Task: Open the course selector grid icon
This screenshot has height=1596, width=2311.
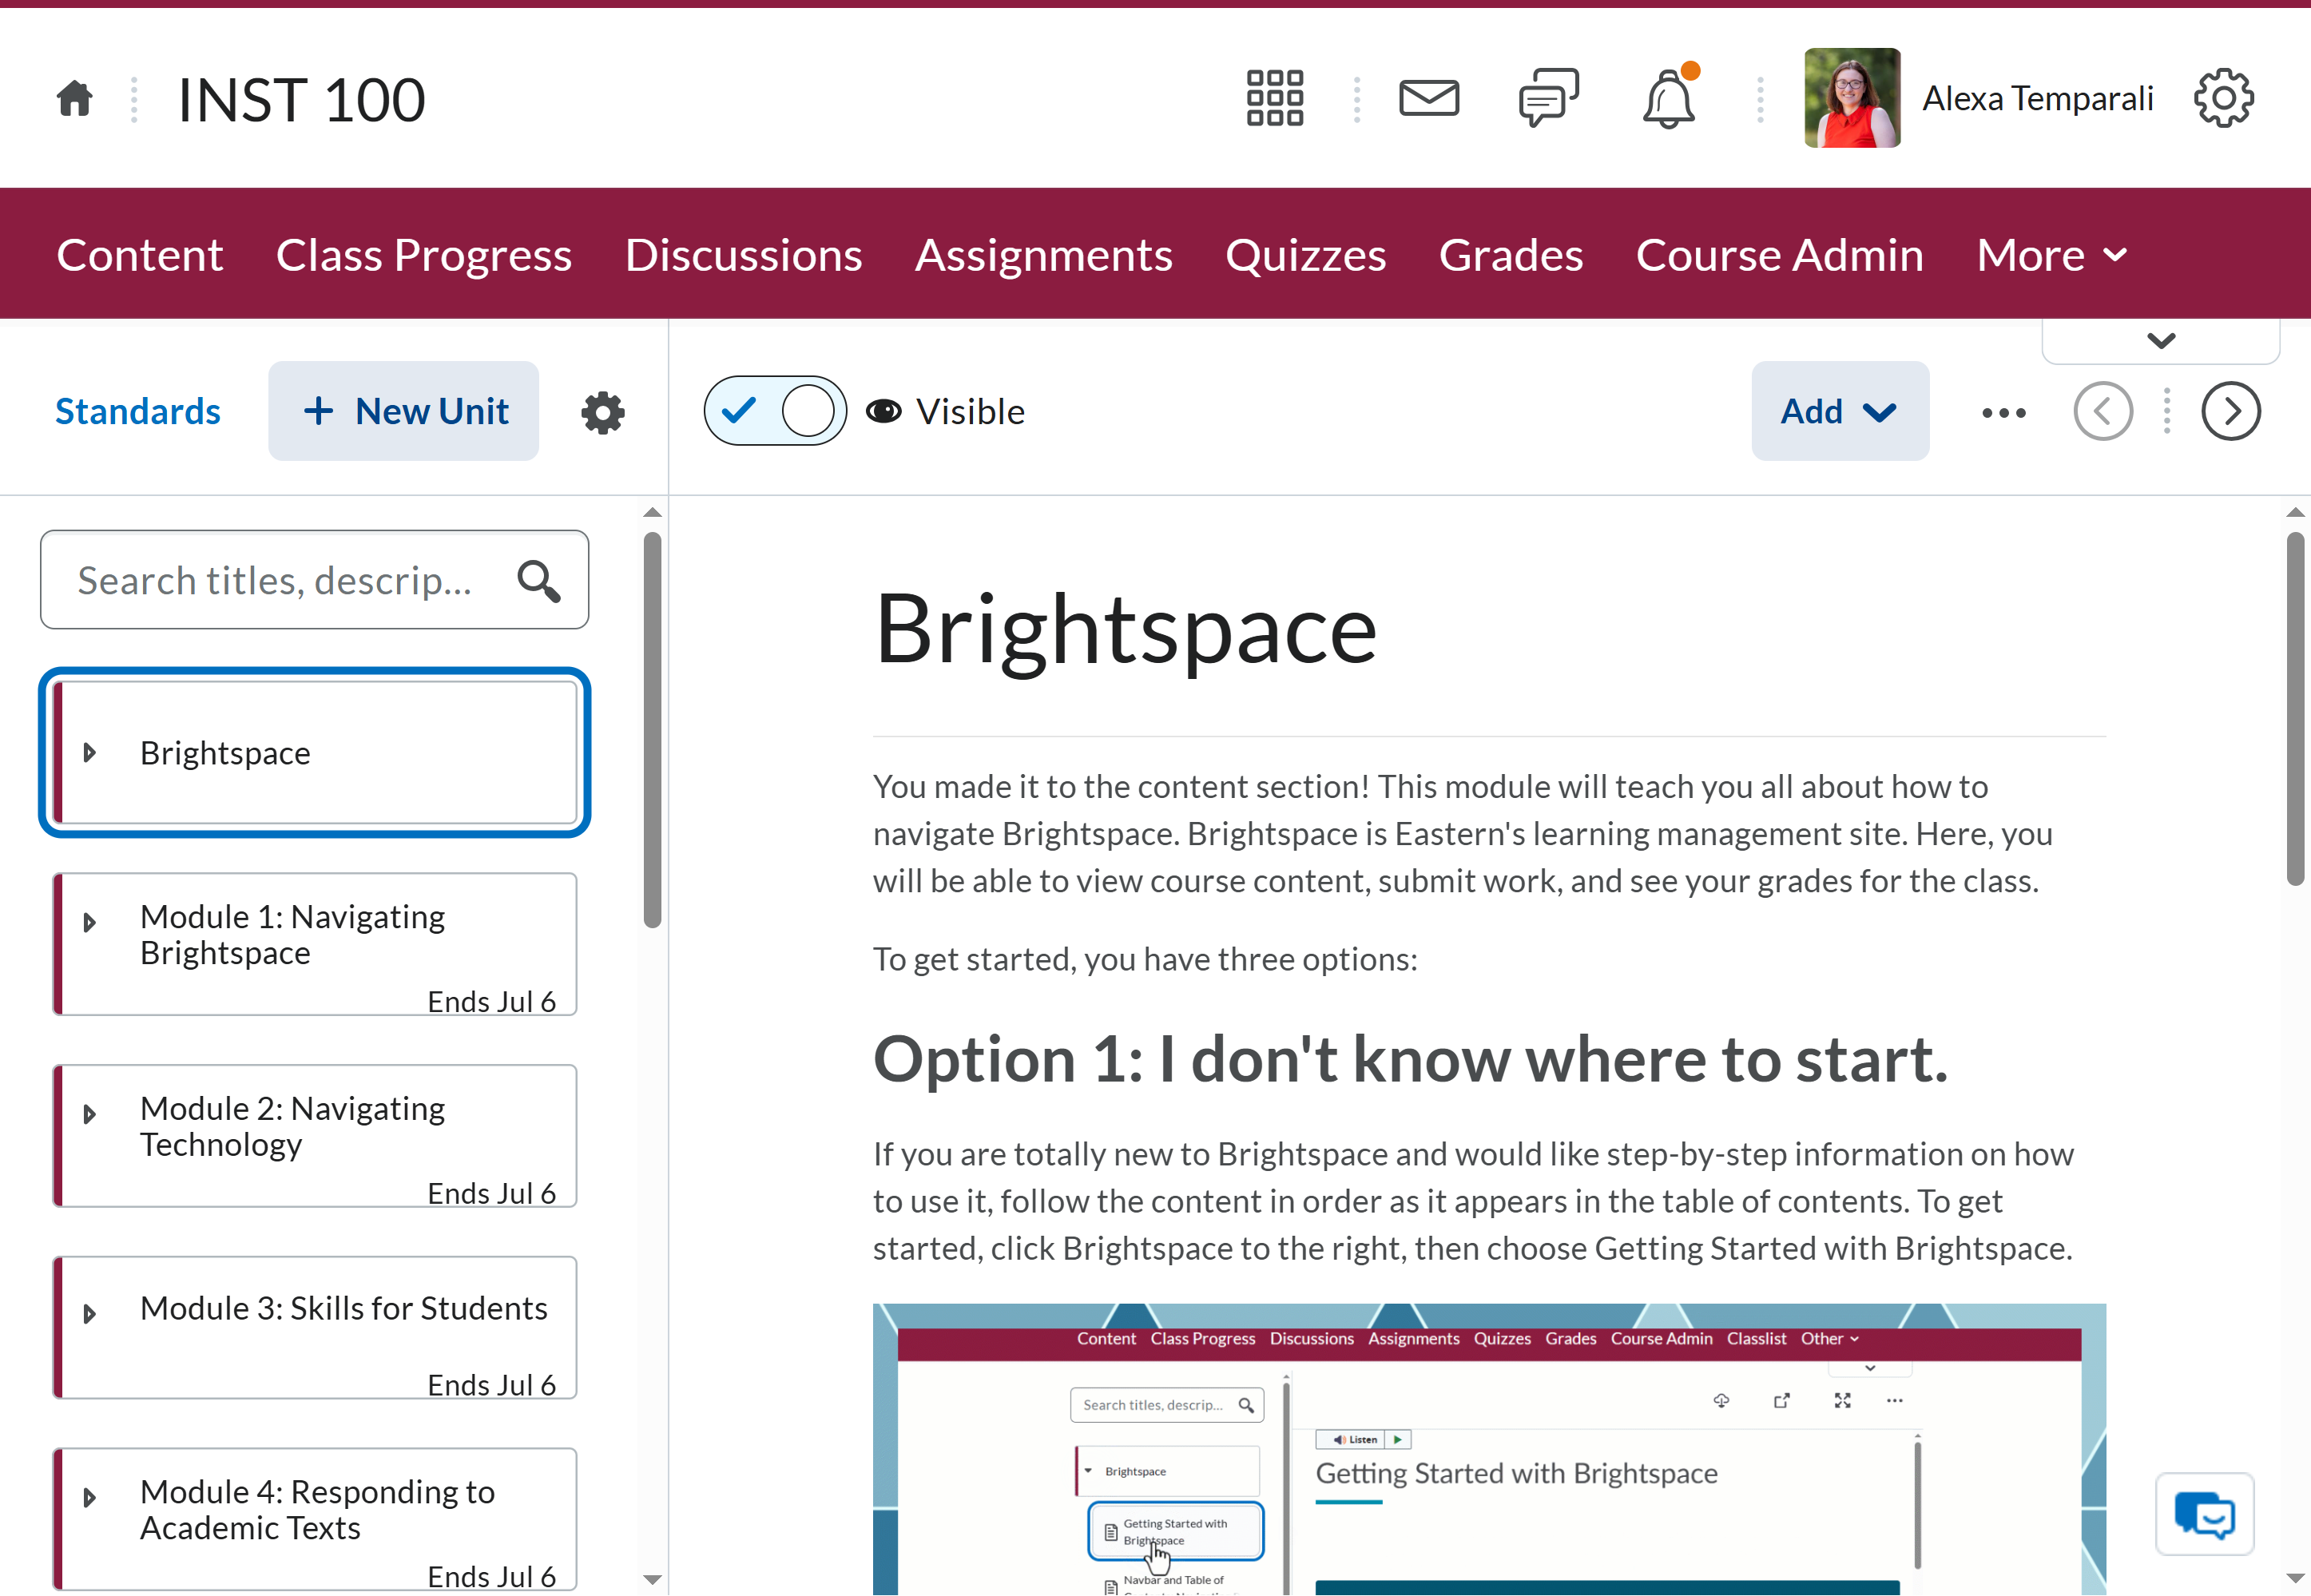Action: click(x=1275, y=98)
